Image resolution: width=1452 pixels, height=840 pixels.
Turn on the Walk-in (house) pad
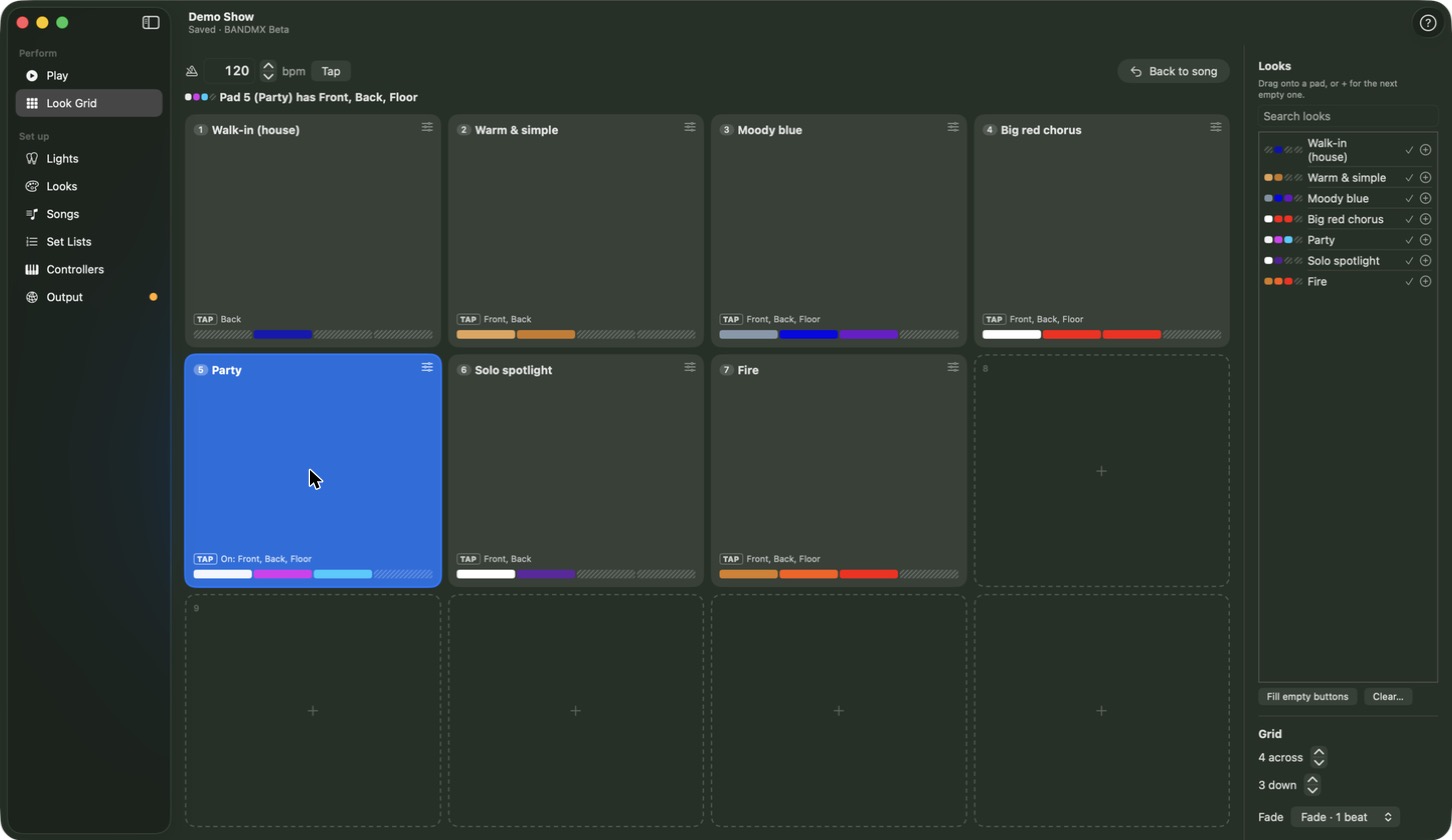313,230
